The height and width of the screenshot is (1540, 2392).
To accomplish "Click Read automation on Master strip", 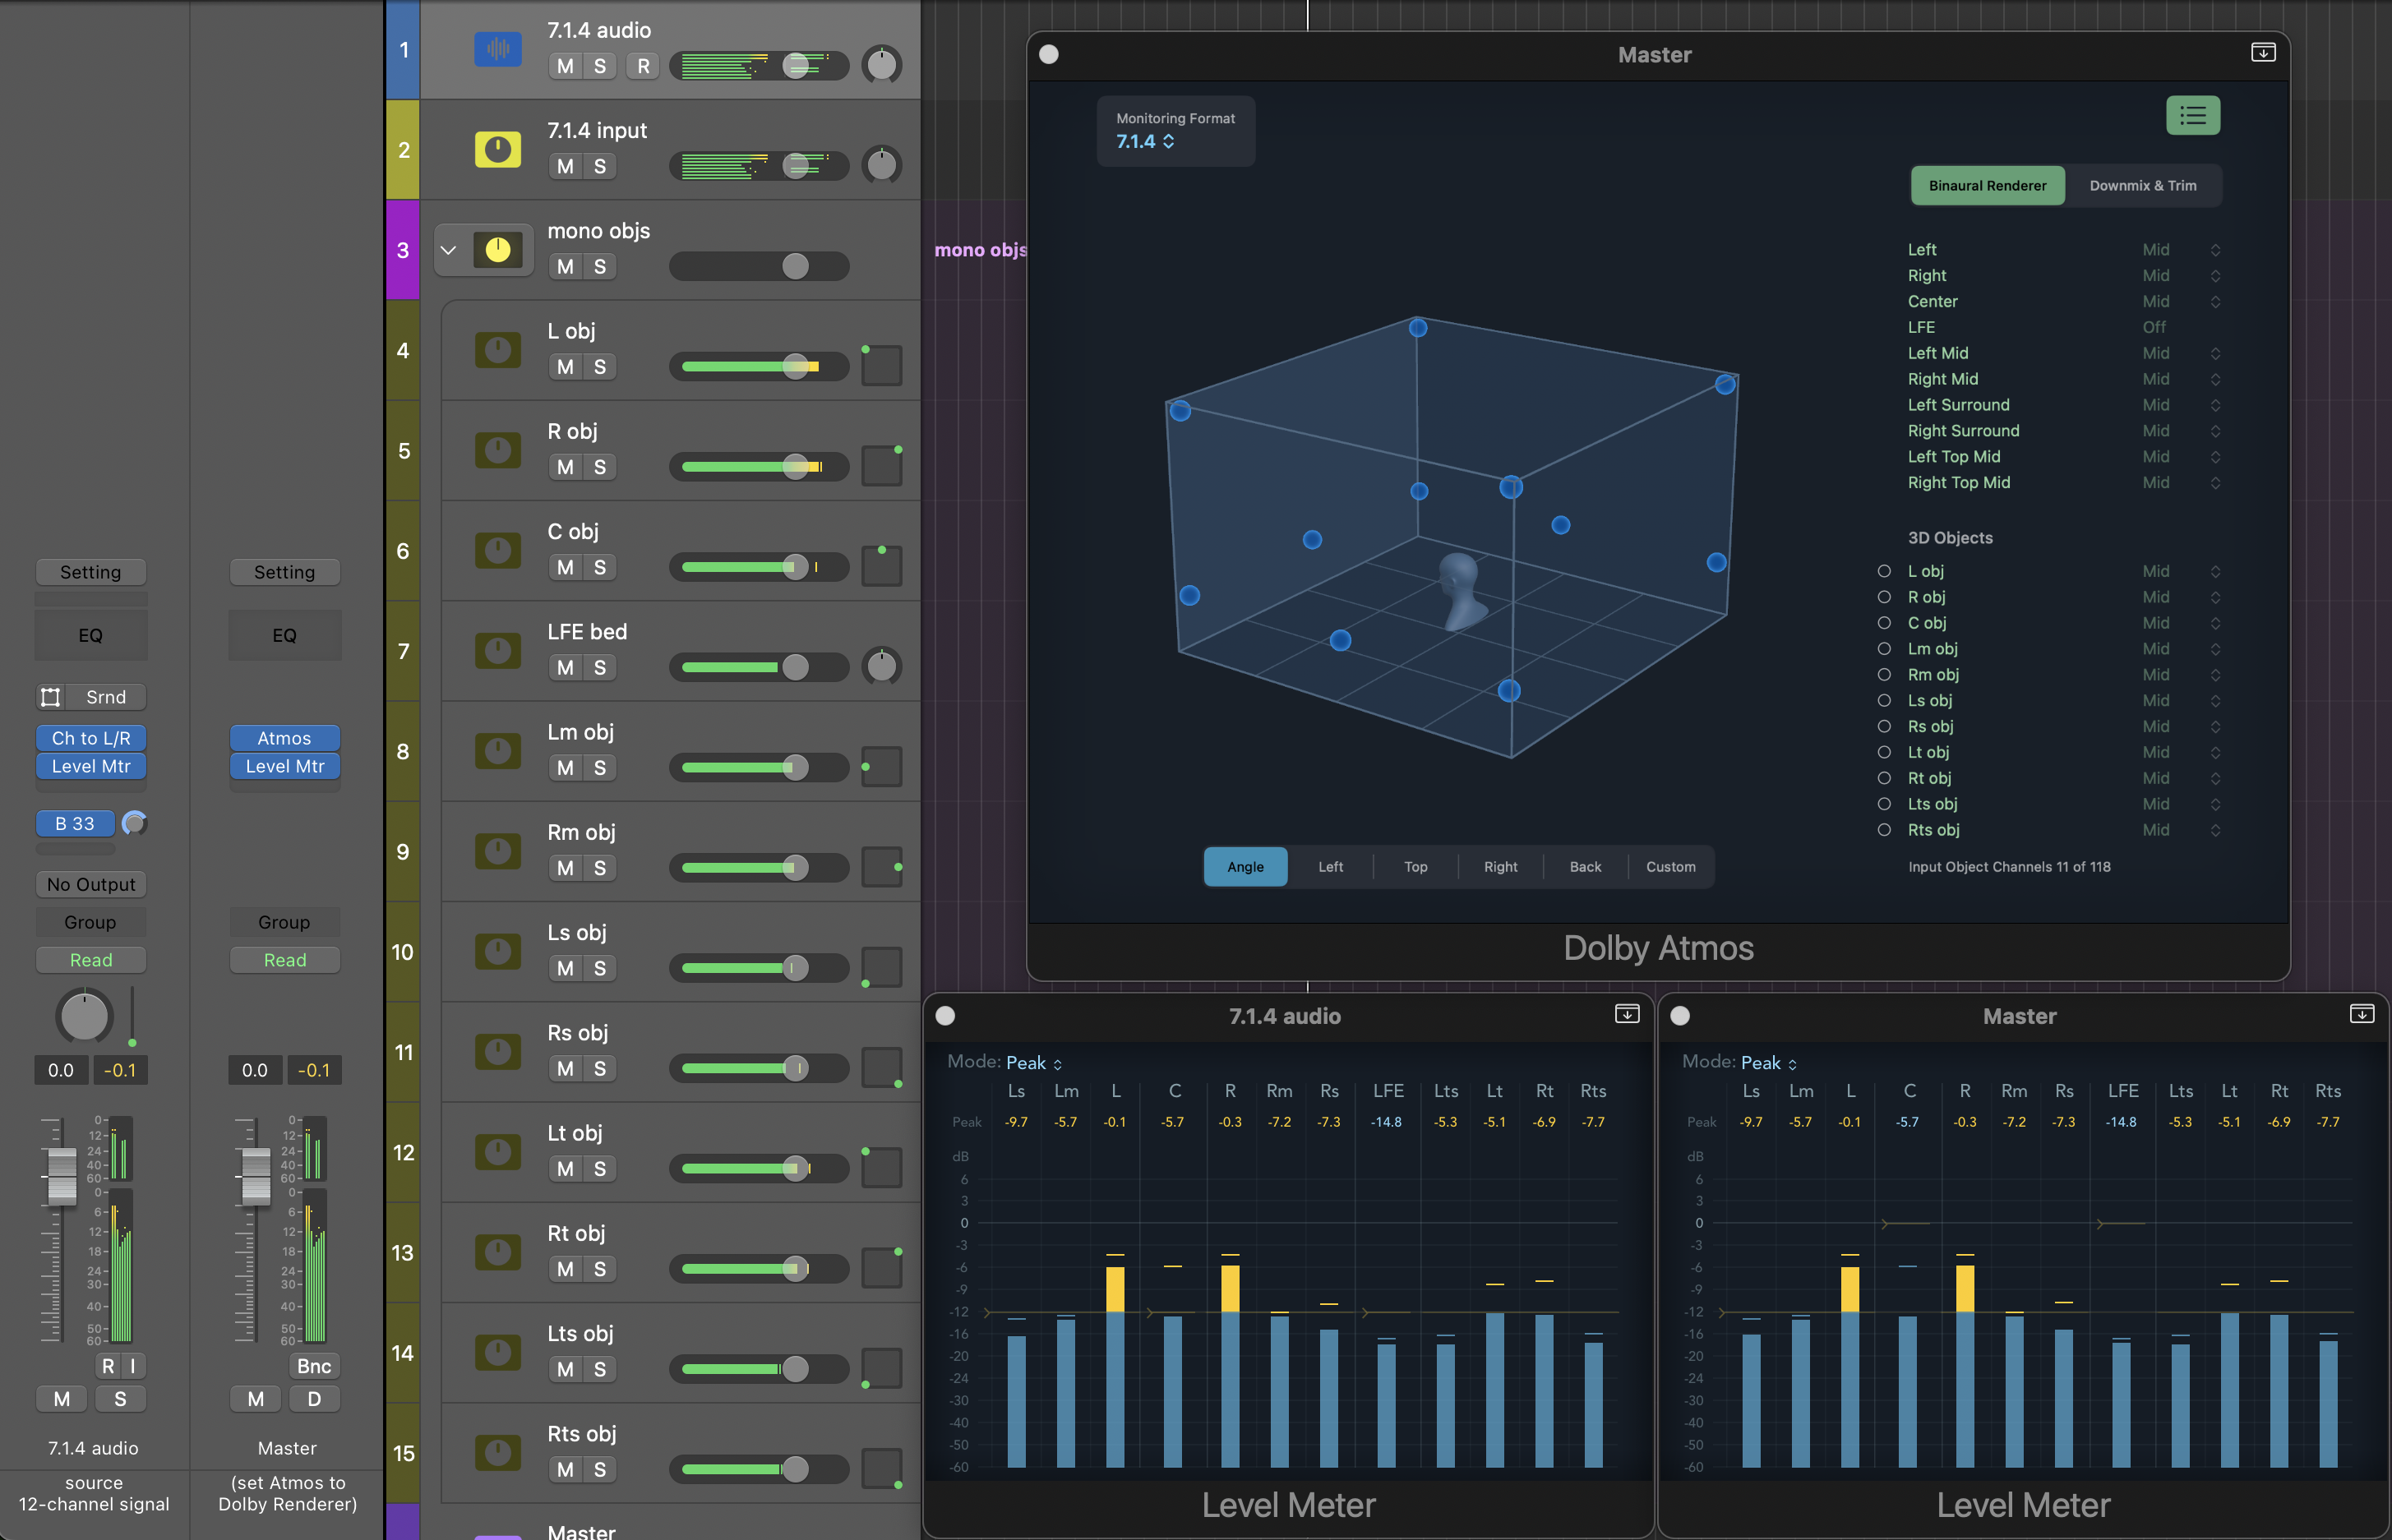I will [x=285, y=960].
